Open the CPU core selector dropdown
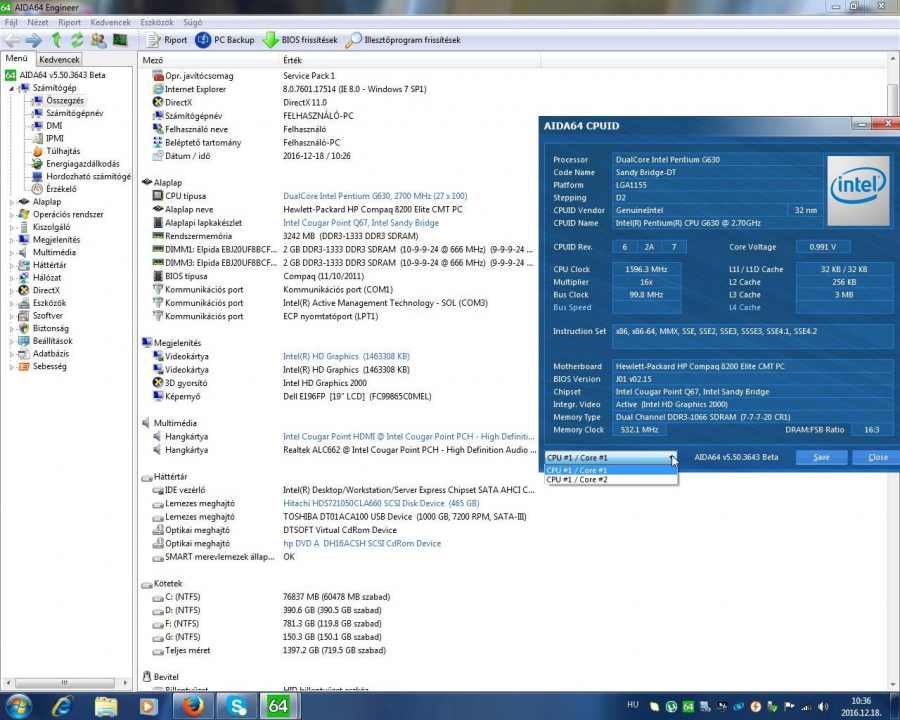This screenshot has width=900, height=720. point(611,458)
